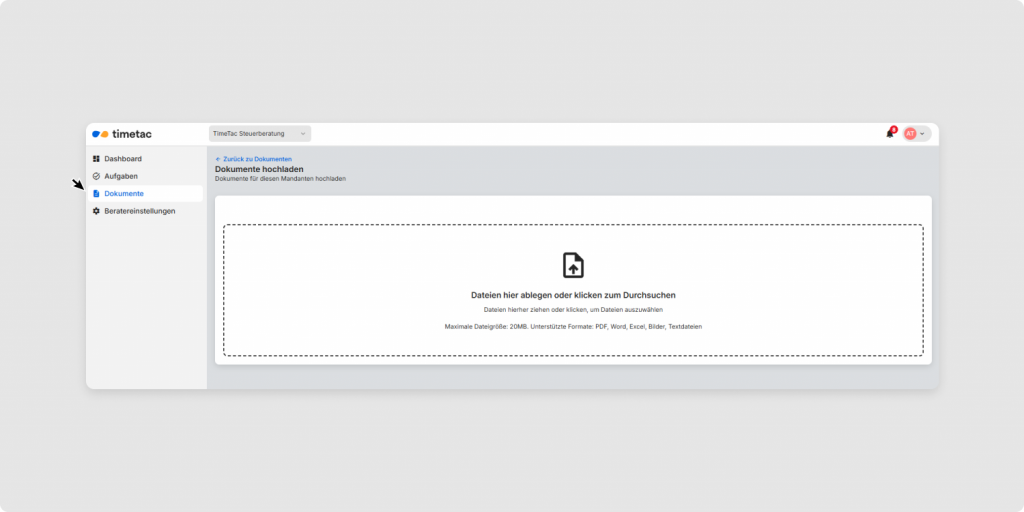
Task: Open Beratereinstellungen settings page
Action: [140, 211]
